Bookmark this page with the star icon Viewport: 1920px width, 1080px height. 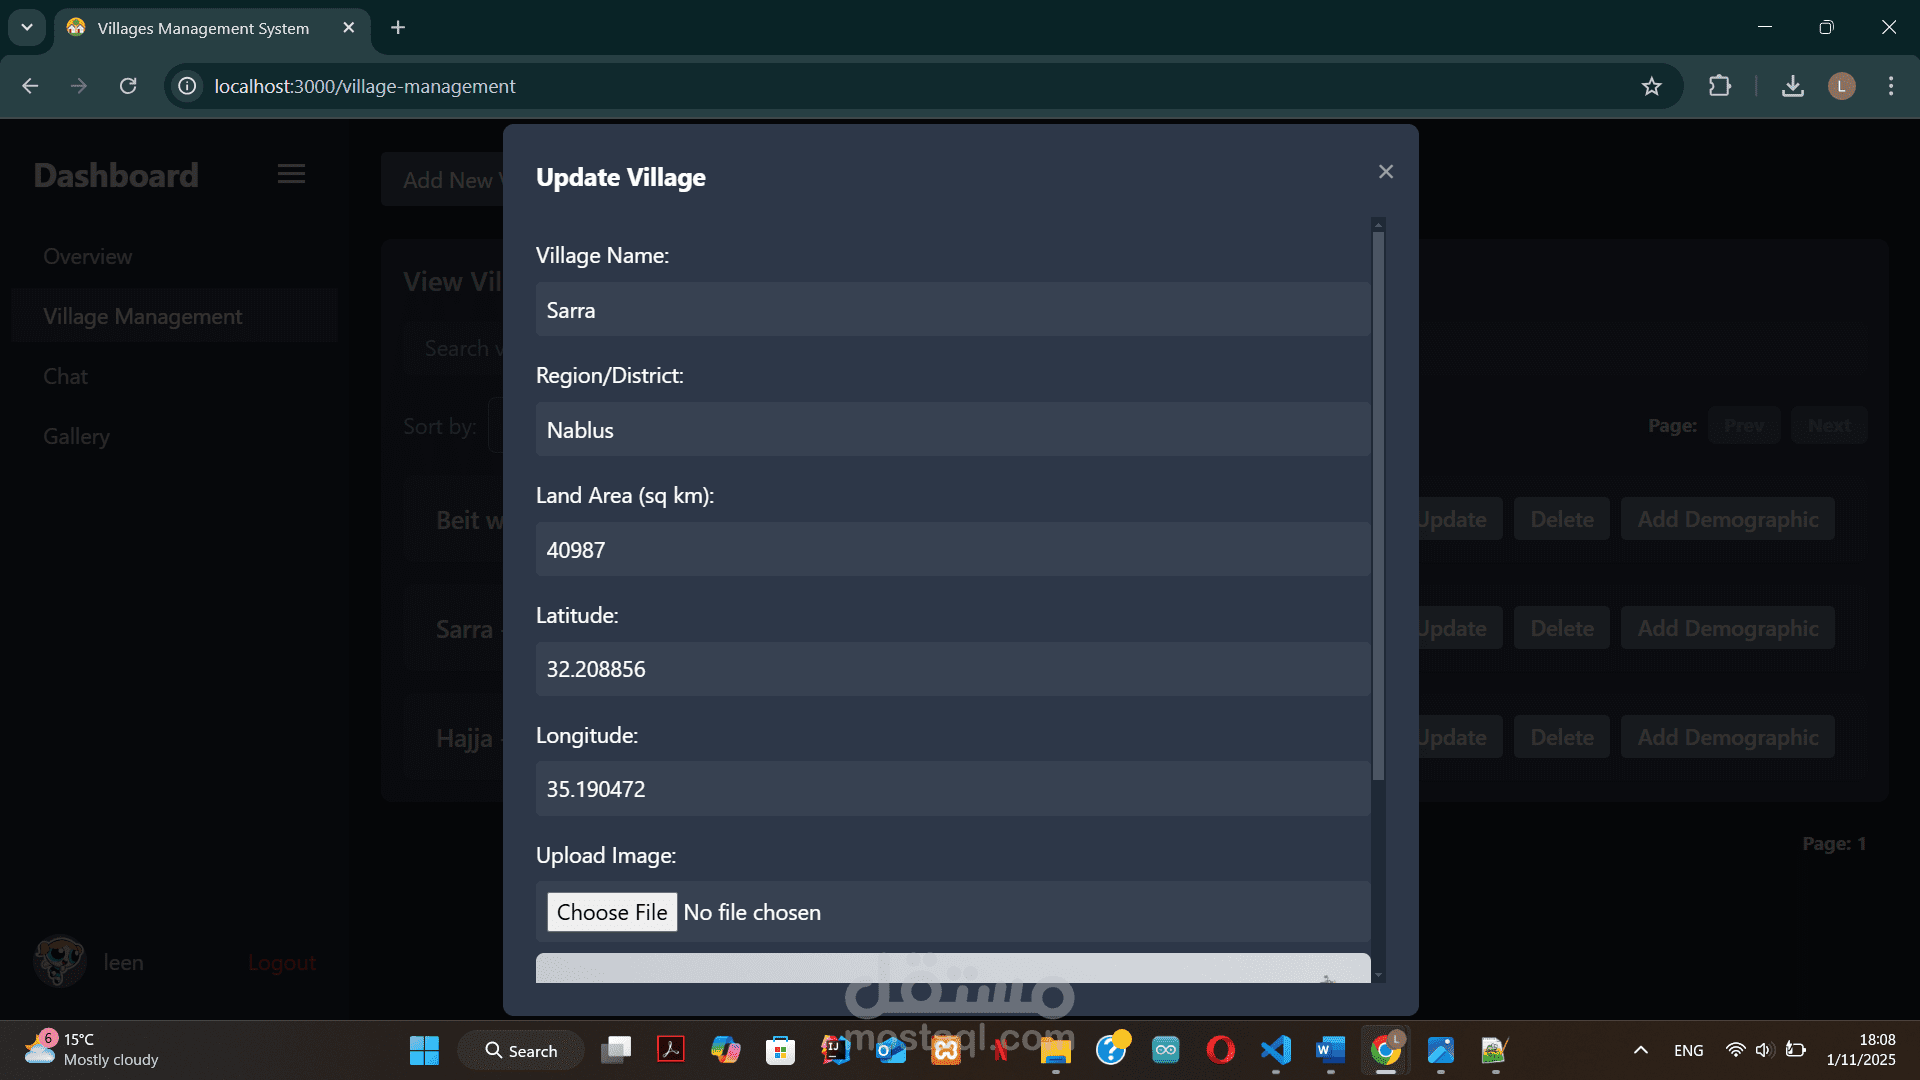pos(1651,86)
